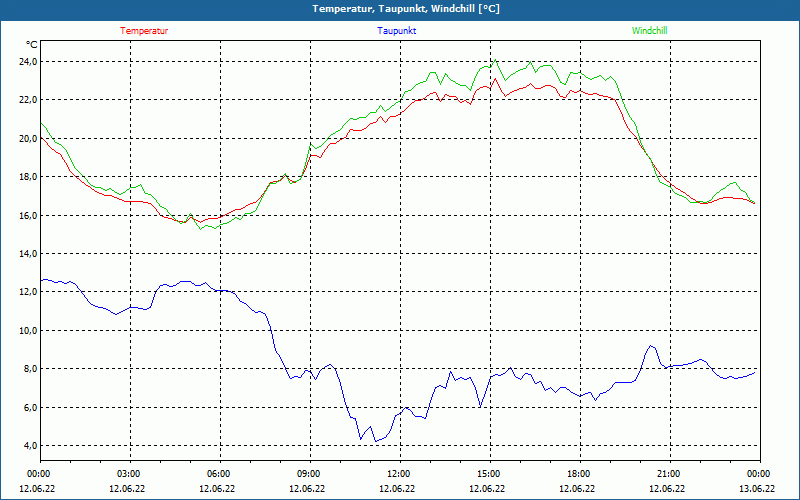Click the 12:00 time axis label
The height and width of the screenshot is (500, 800).
click(400, 474)
